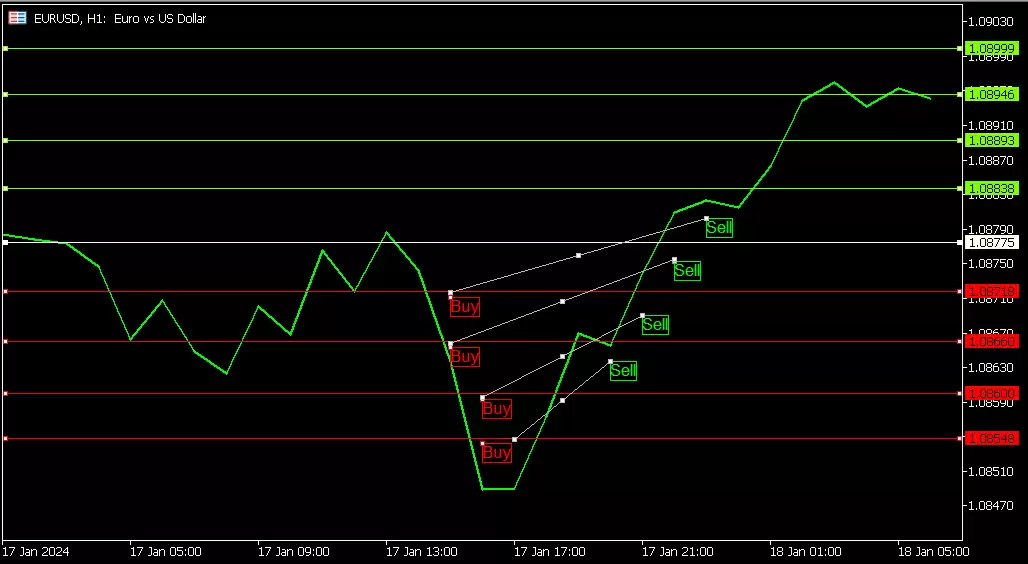Image resolution: width=1028 pixels, height=564 pixels.
Task: Click the red 1.08660 price level tag
Action: click(992, 341)
